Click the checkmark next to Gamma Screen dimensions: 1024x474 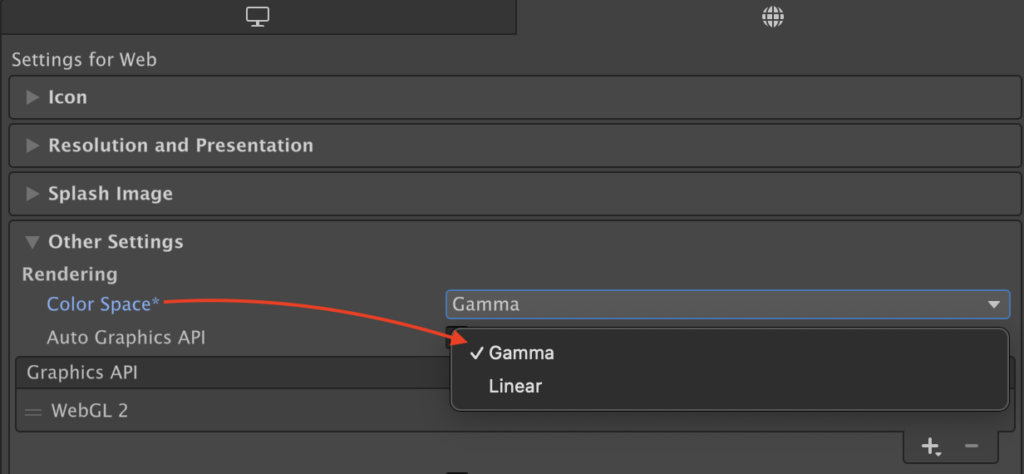(476, 353)
